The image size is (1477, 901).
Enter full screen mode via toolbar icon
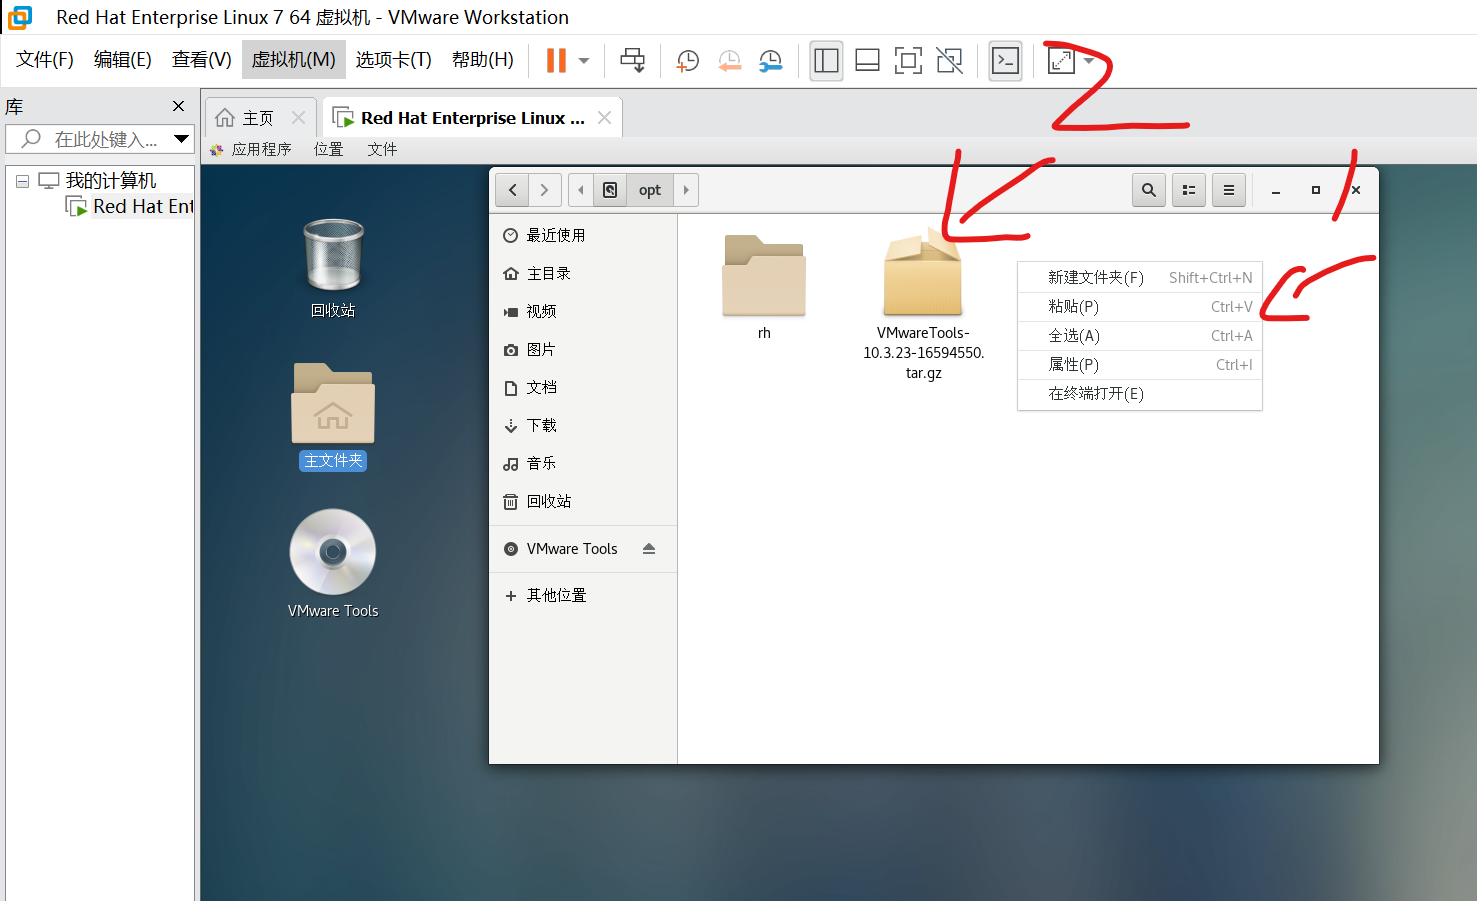pos(907,61)
